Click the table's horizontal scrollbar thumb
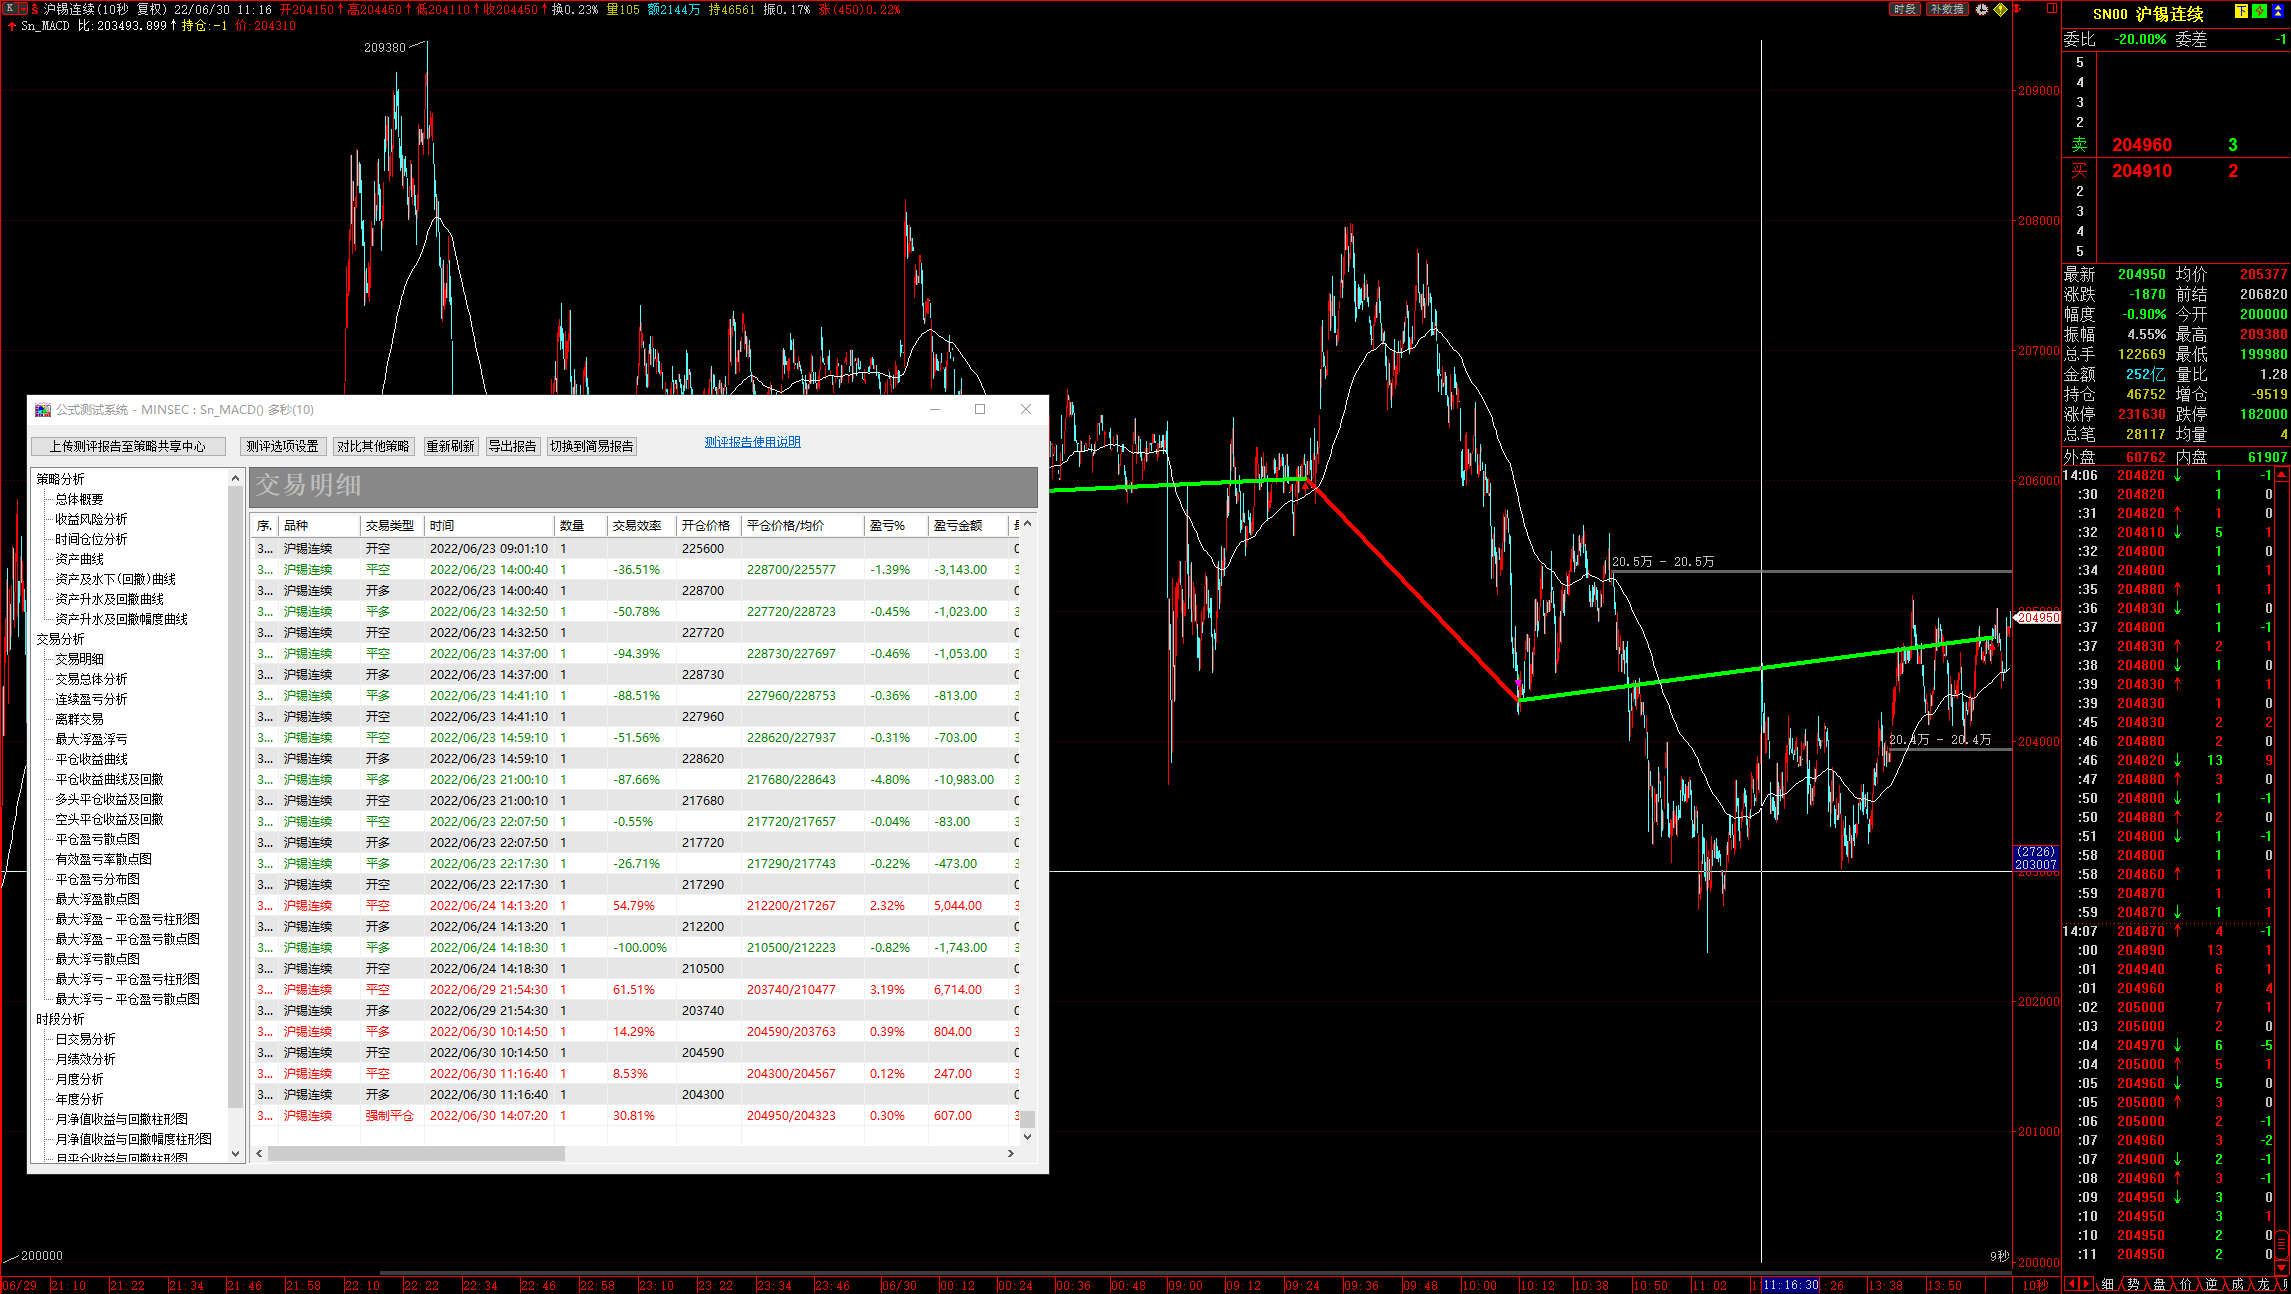2291x1294 pixels. [x=416, y=1153]
